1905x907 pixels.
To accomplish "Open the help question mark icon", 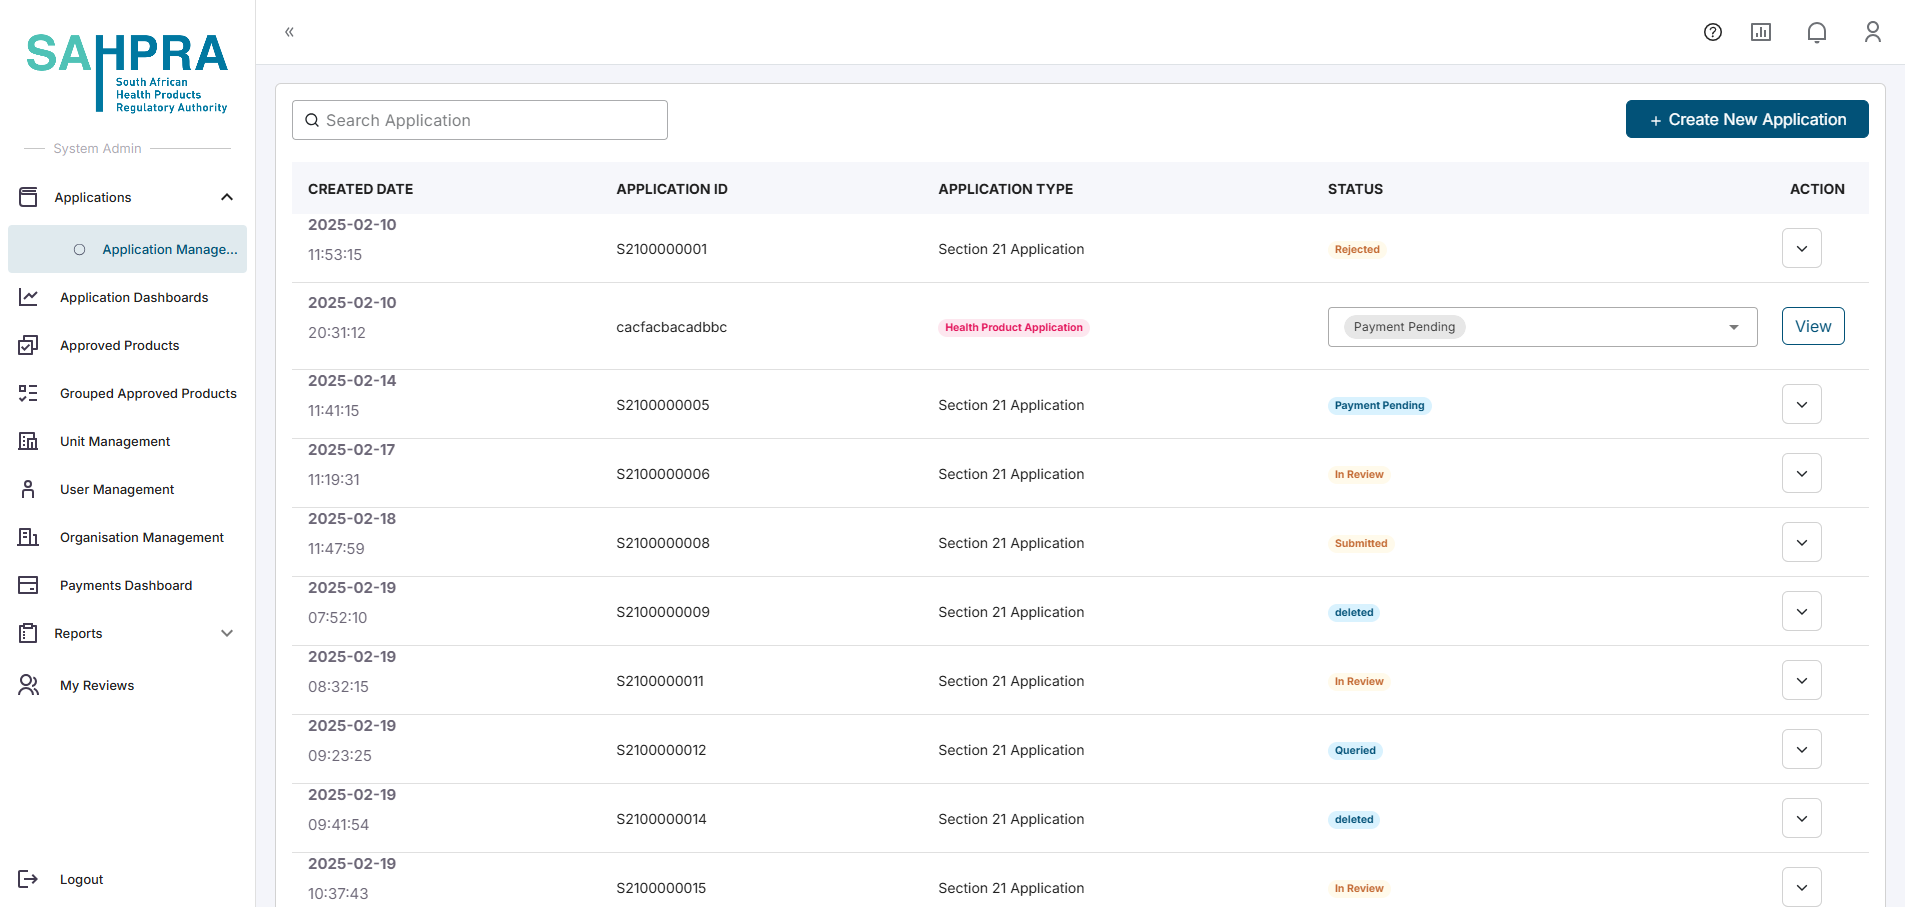I will click(x=1713, y=32).
